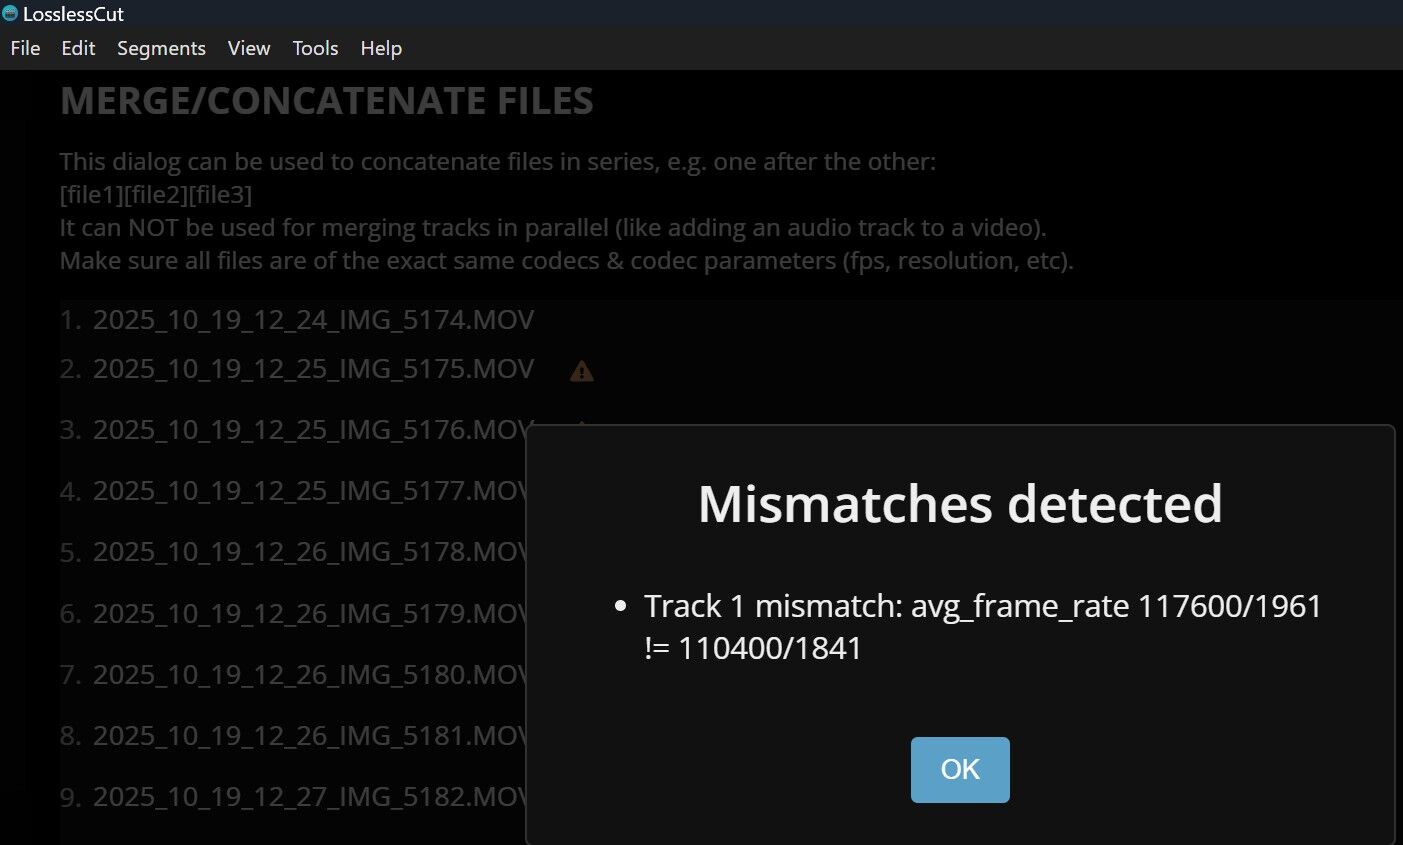Click the Track 1 avg_frame_rate mismatch message

tap(982, 627)
